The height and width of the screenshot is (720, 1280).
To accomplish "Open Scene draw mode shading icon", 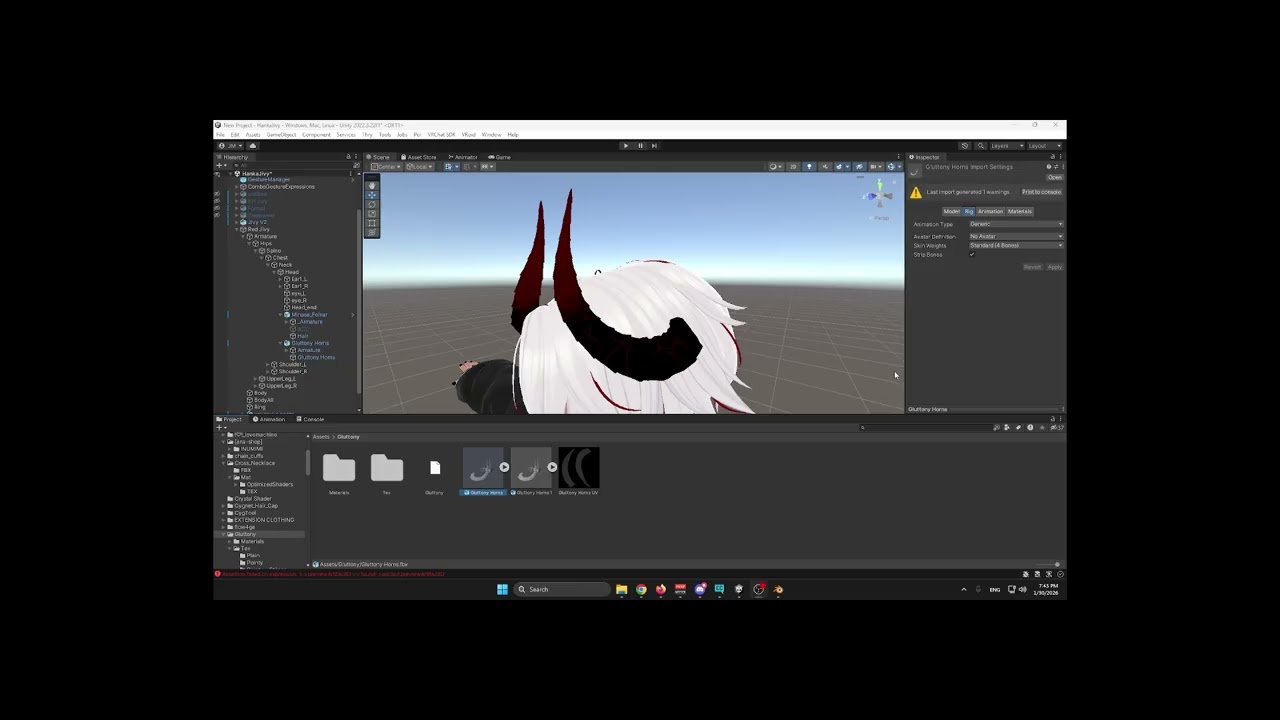I will click(x=776, y=167).
